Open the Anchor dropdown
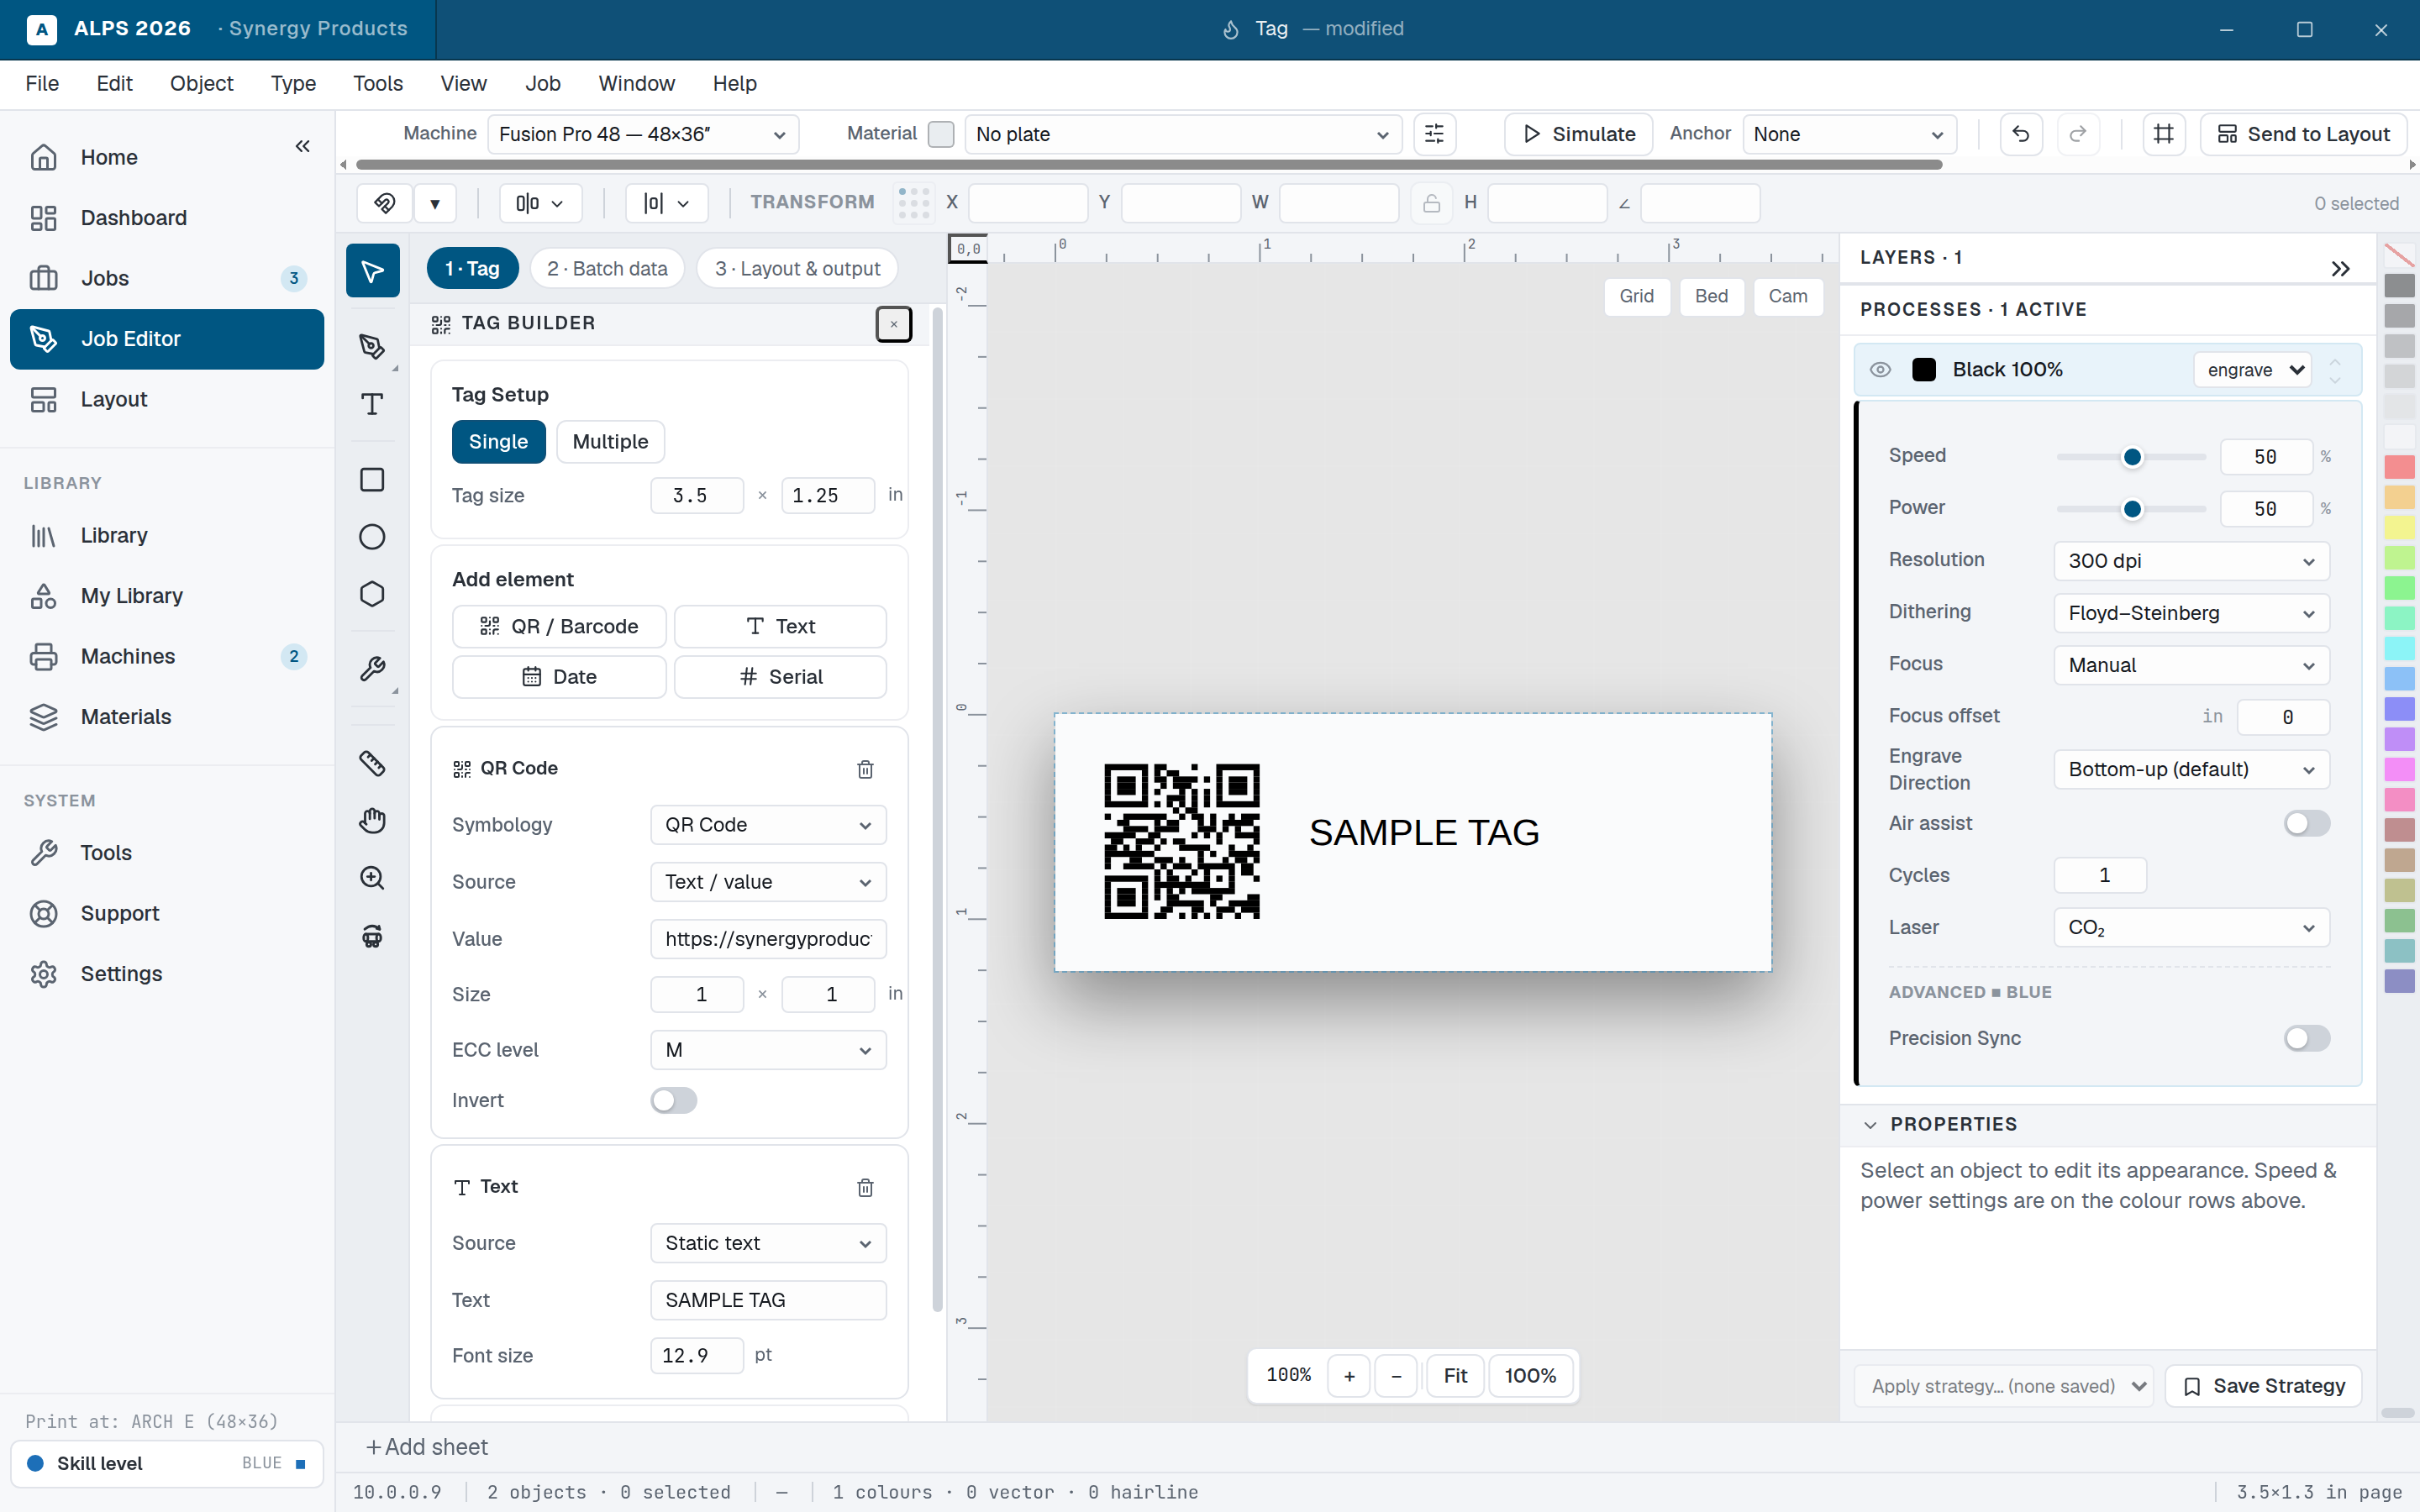This screenshot has height=1512, width=2420. (x=1849, y=134)
